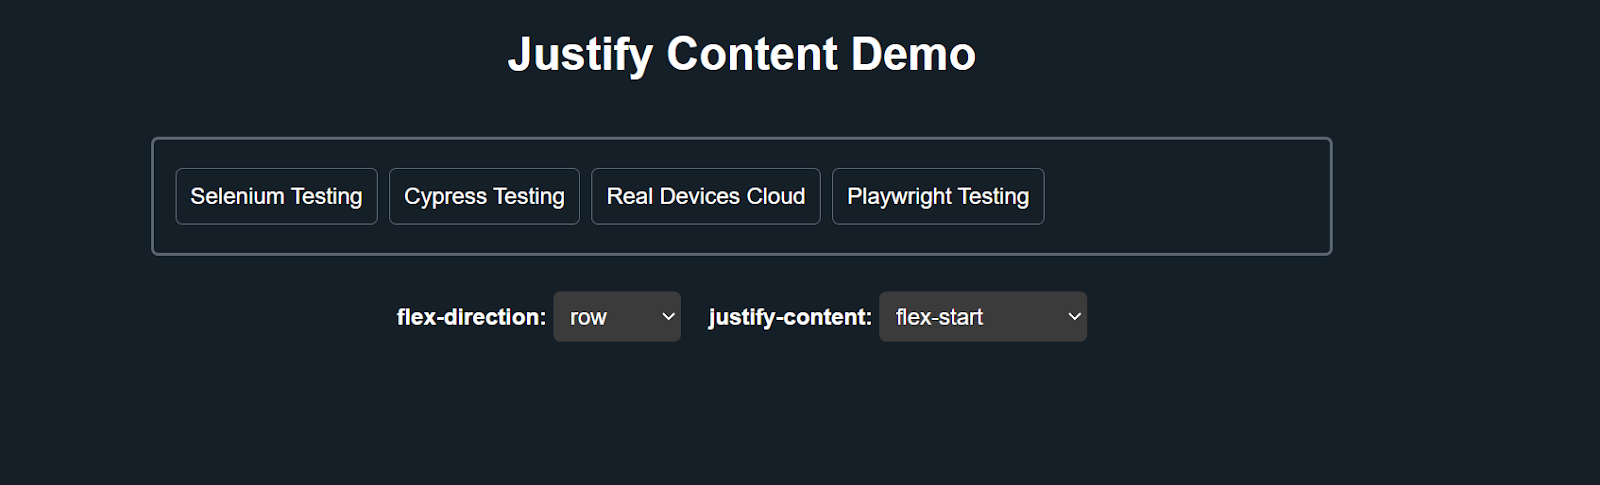Open the flex-direction dropdown
Screen dimensions: 1600x485
(616, 317)
